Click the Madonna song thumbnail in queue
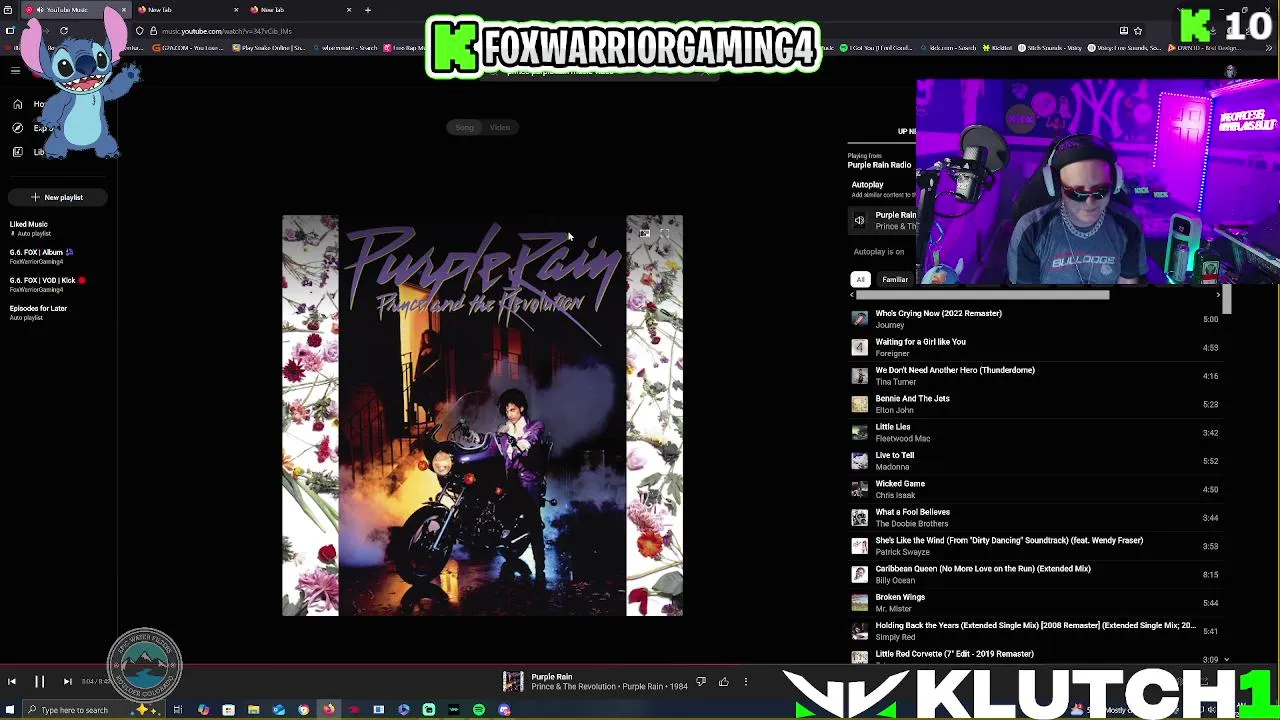The height and width of the screenshot is (720, 1280). (859, 461)
